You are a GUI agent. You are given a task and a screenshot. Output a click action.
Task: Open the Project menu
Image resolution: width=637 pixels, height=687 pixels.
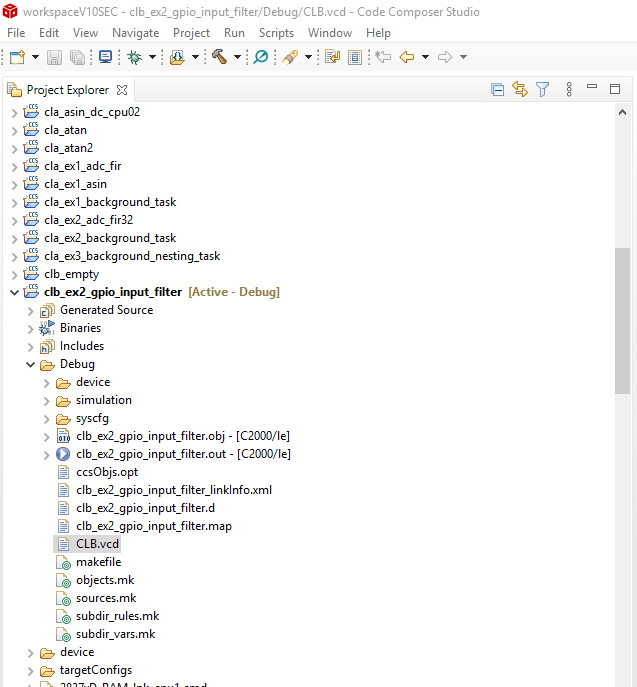pyautogui.click(x=191, y=33)
